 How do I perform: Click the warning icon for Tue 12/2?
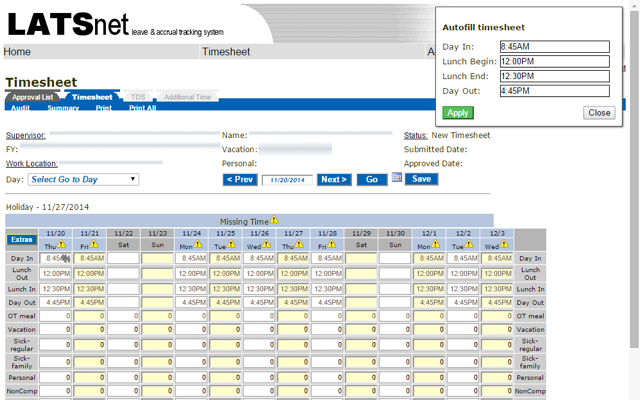click(x=469, y=244)
